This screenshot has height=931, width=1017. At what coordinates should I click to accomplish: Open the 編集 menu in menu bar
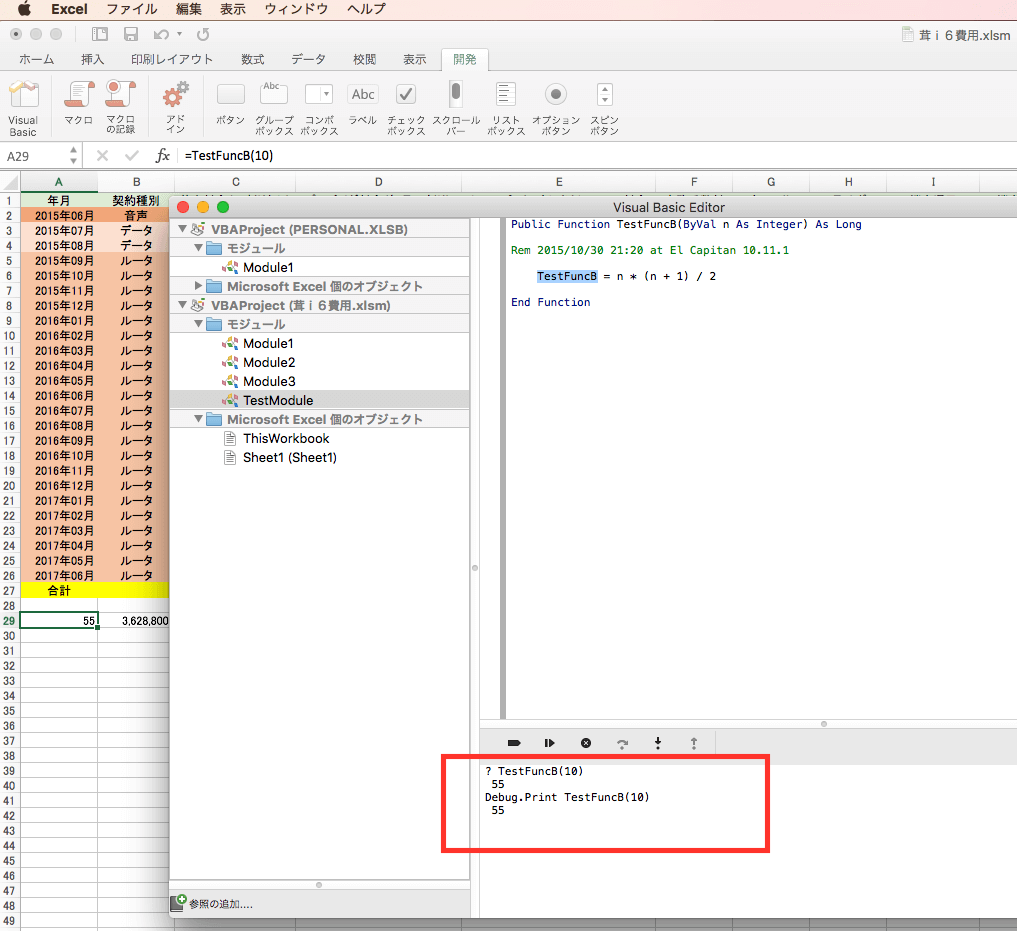point(189,9)
